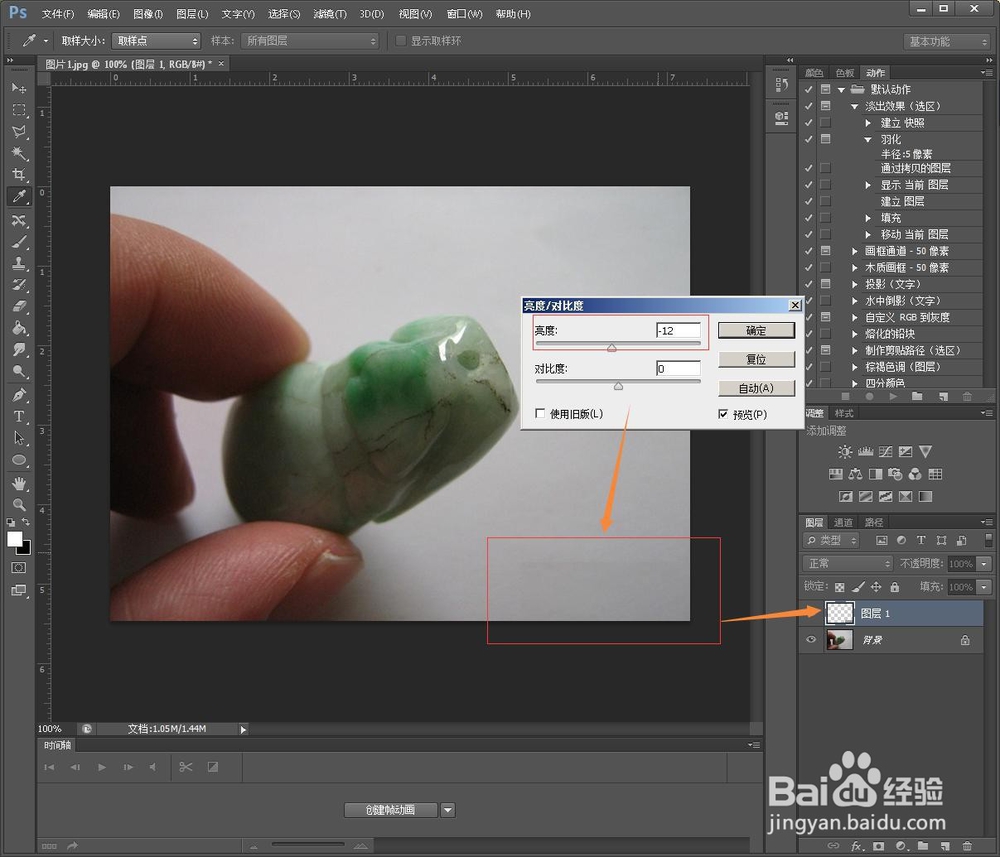
Task: Select the Magic Wand tool
Action: click(18, 153)
